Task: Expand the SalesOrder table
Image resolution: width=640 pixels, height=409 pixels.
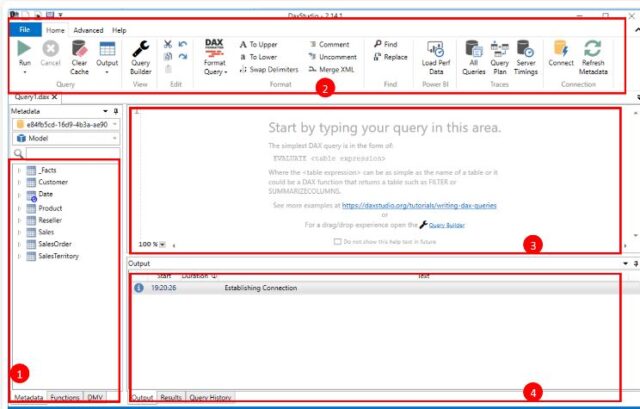Action: [x=19, y=244]
